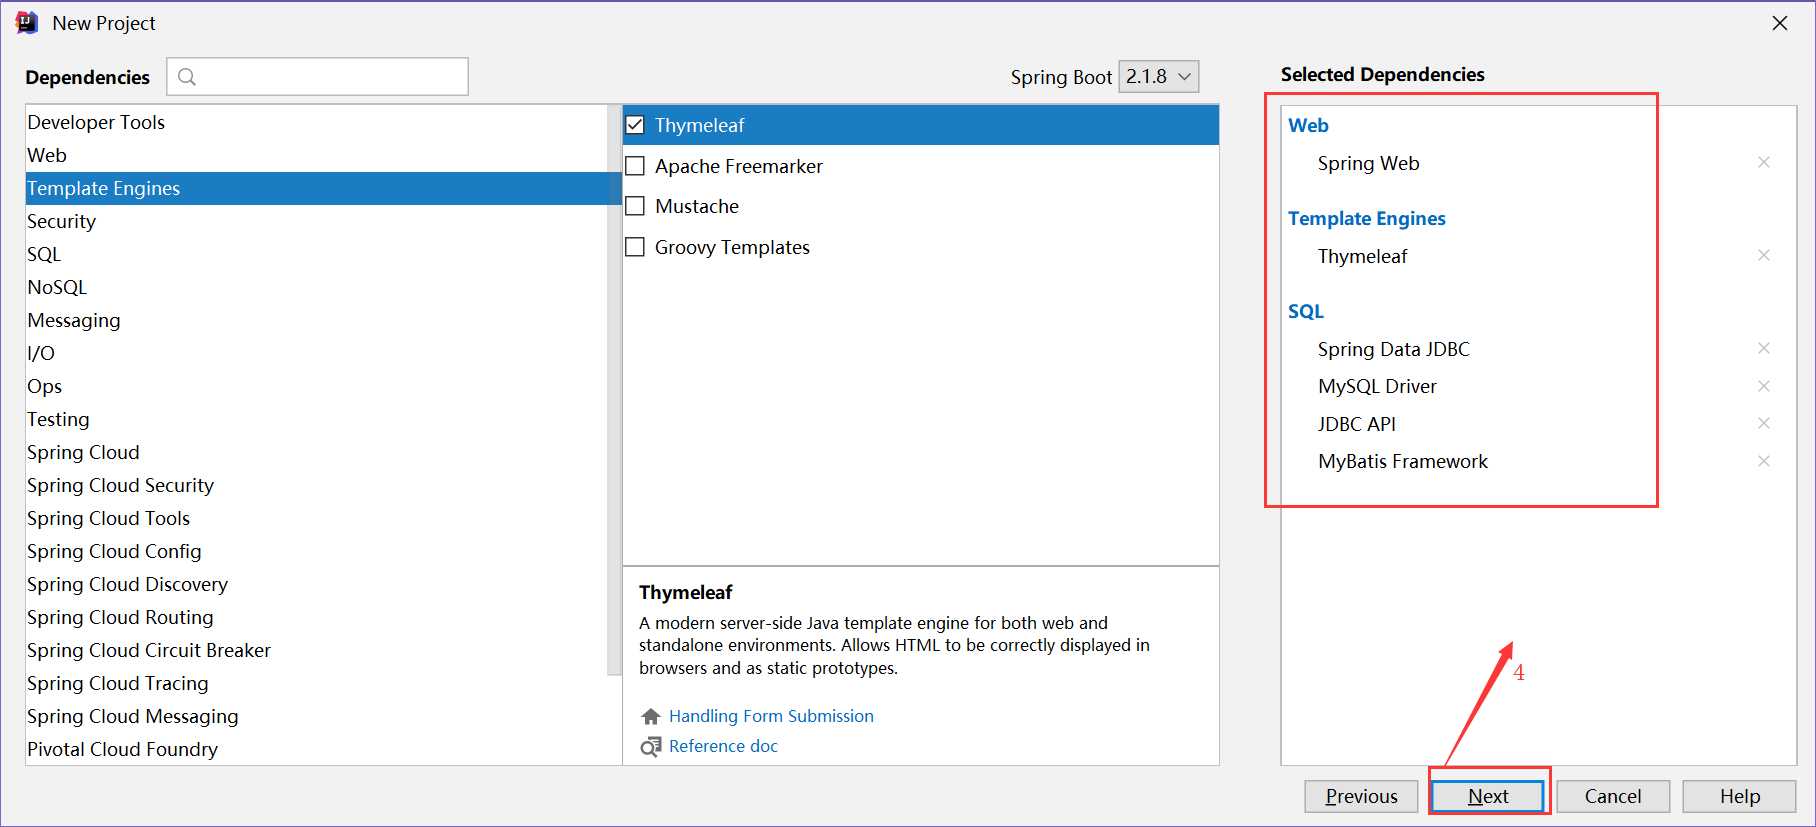Select Spring Cloud Tracing category
1816x827 pixels.
tap(316, 683)
